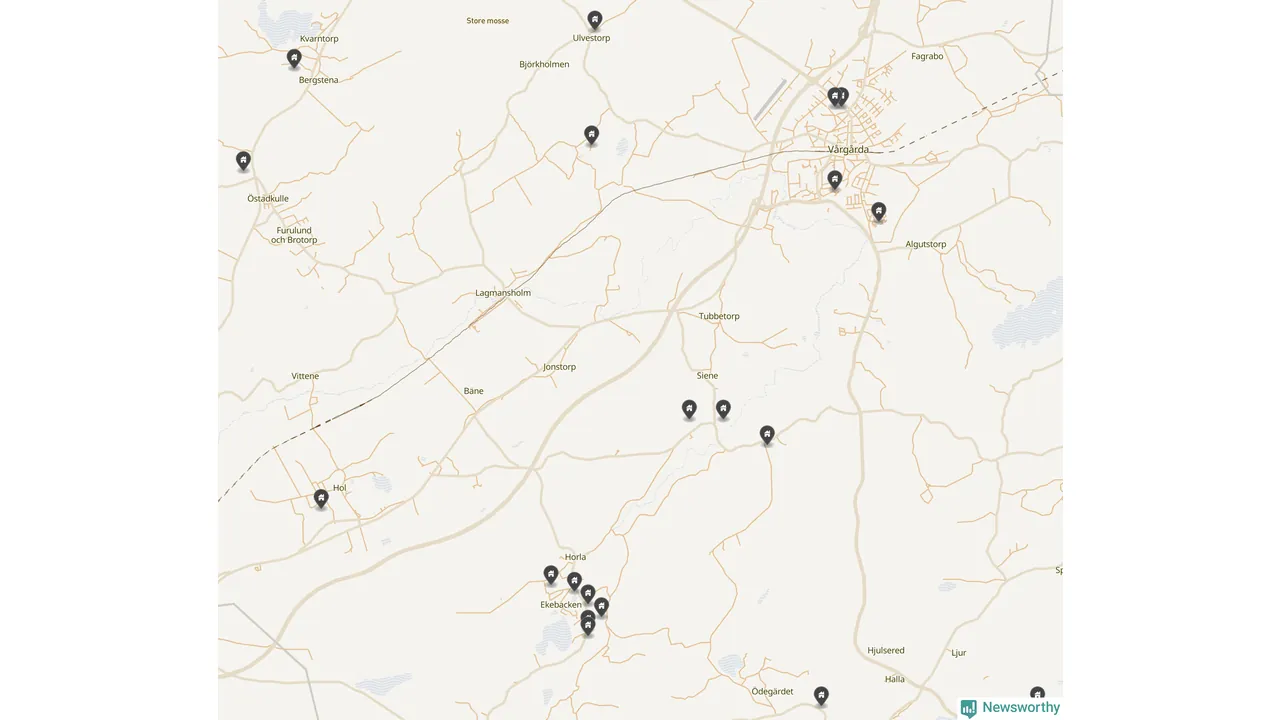Image resolution: width=1280 pixels, height=720 pixels.
Task: Open the house marker above Östadkulle
Action: pyautogui.click(x=243, y=160)
